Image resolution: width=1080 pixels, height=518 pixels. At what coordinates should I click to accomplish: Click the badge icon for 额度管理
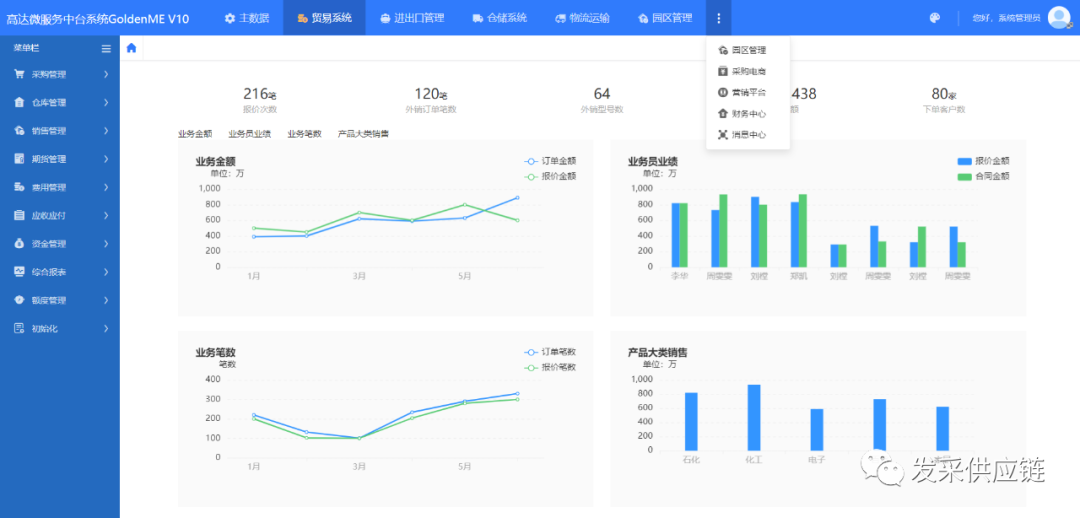[19, 300]
